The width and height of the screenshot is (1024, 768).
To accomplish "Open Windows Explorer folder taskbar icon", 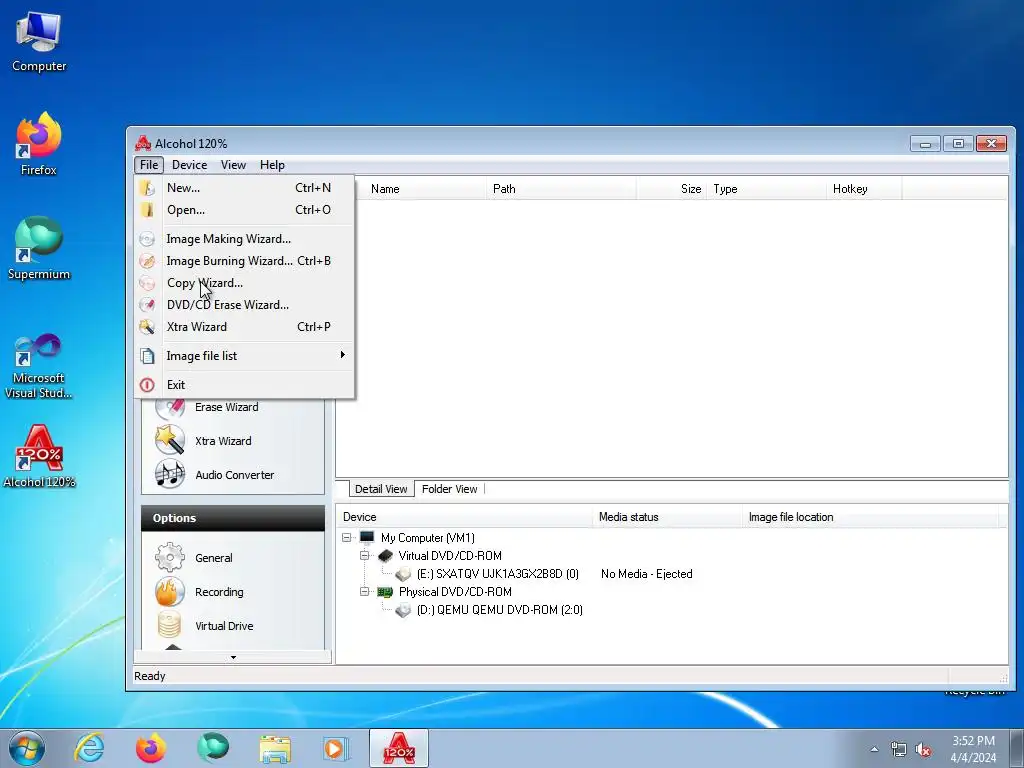I will tap(275, 748).
